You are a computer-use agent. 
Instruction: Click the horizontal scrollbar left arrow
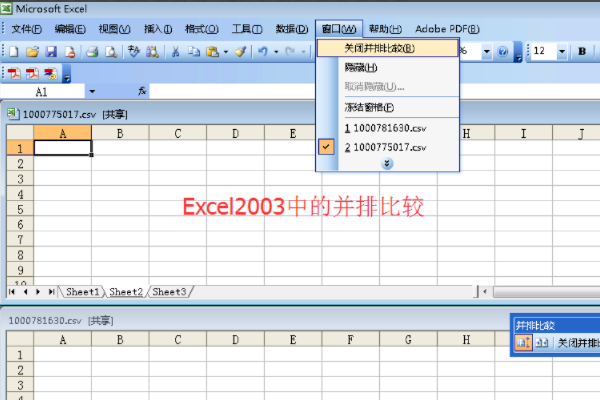click(x=485, y=292)
